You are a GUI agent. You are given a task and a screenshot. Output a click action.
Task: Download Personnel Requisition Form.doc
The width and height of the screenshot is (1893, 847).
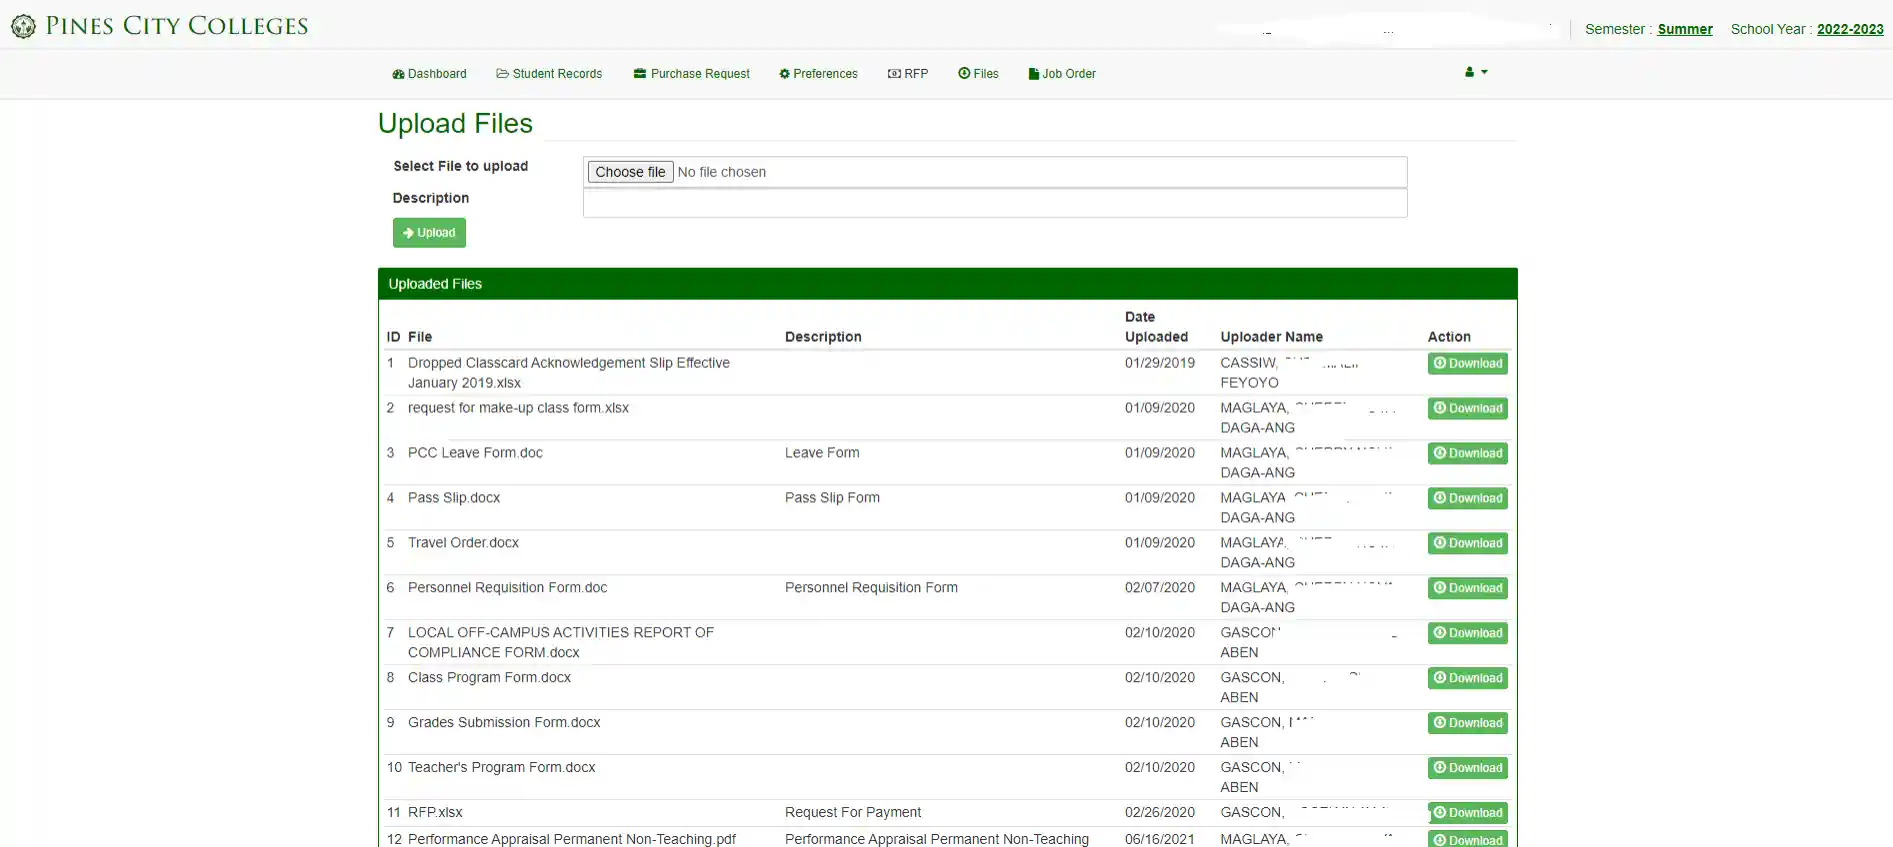click(1467, 588)
